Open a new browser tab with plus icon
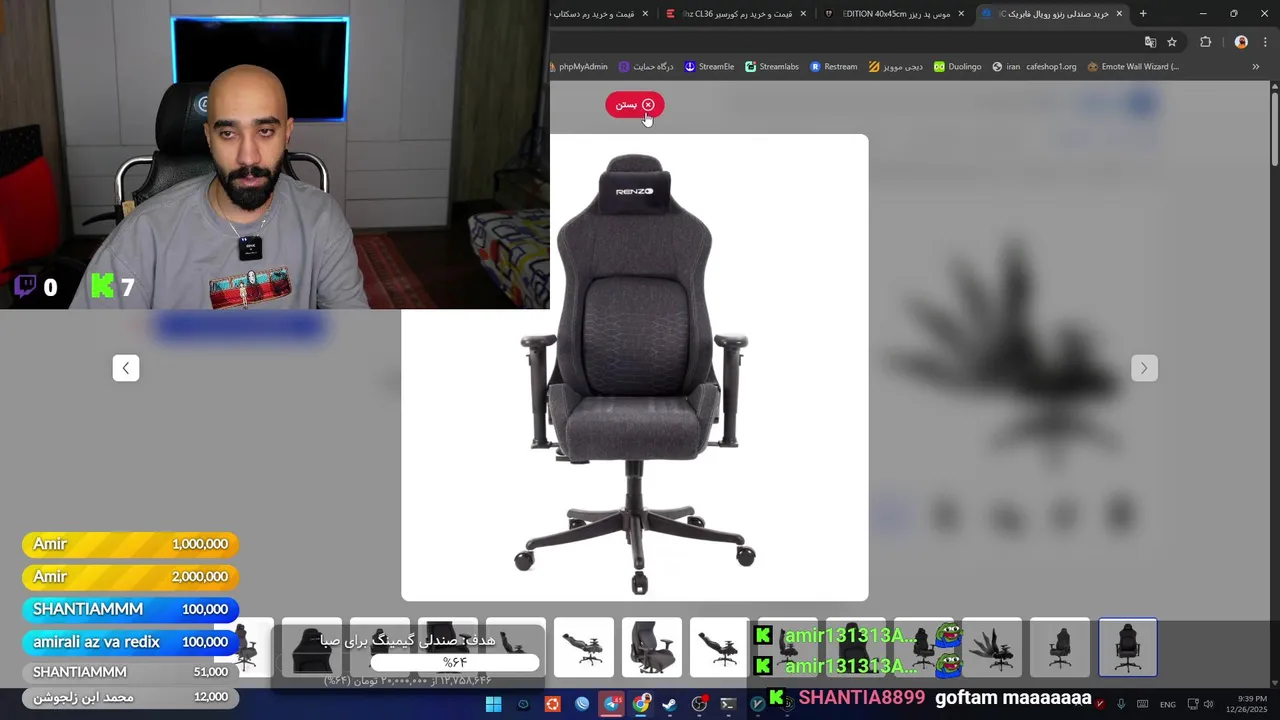The height and width of the screenshot is (720, 1280). [x=1143, y=14]
